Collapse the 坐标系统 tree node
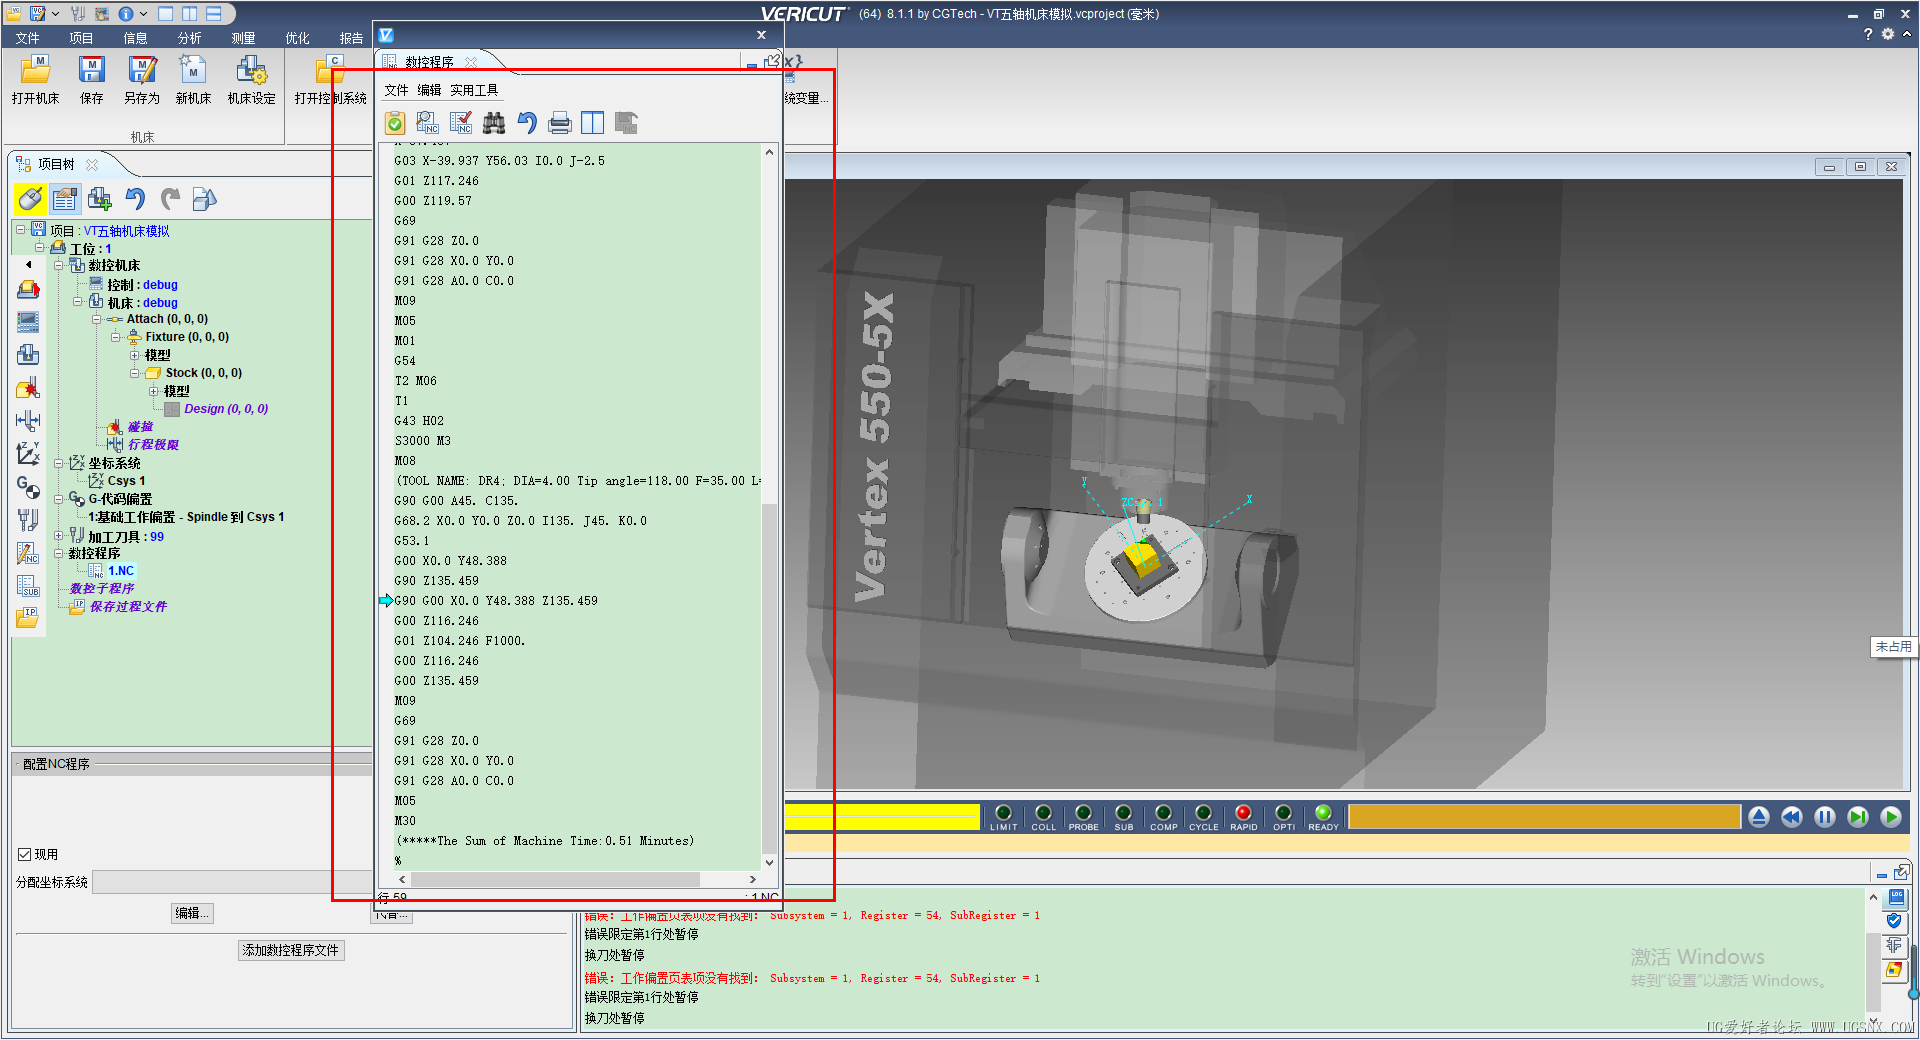Viewport: 1920px width, 1040px height. tap(59, 463)
